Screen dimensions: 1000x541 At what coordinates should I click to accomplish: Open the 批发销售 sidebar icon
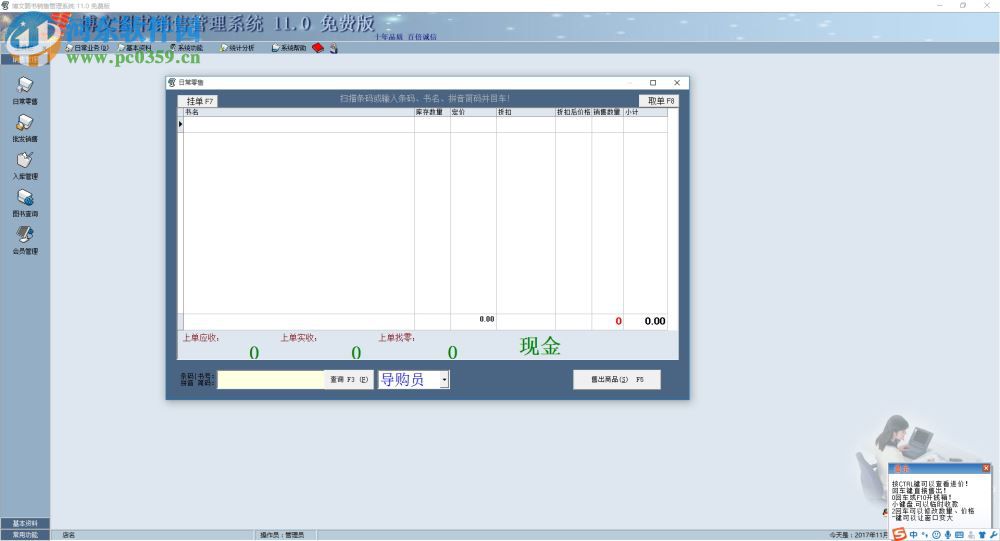[25, 128]
